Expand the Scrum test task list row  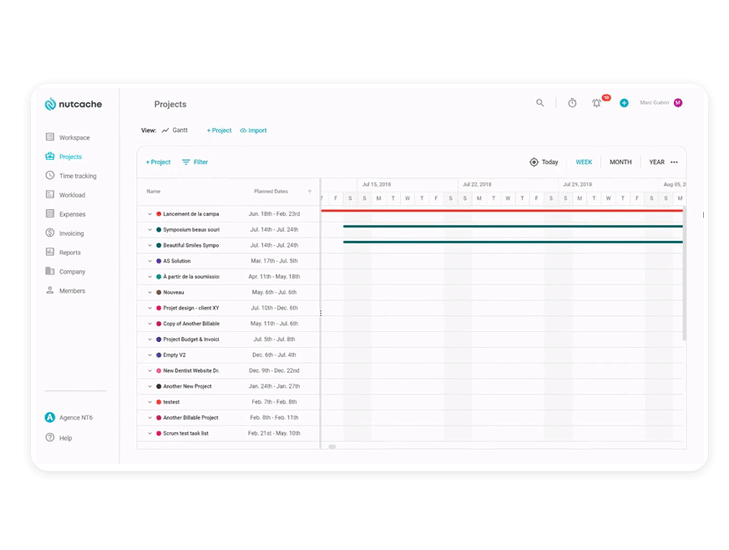(x=150, y=434)
